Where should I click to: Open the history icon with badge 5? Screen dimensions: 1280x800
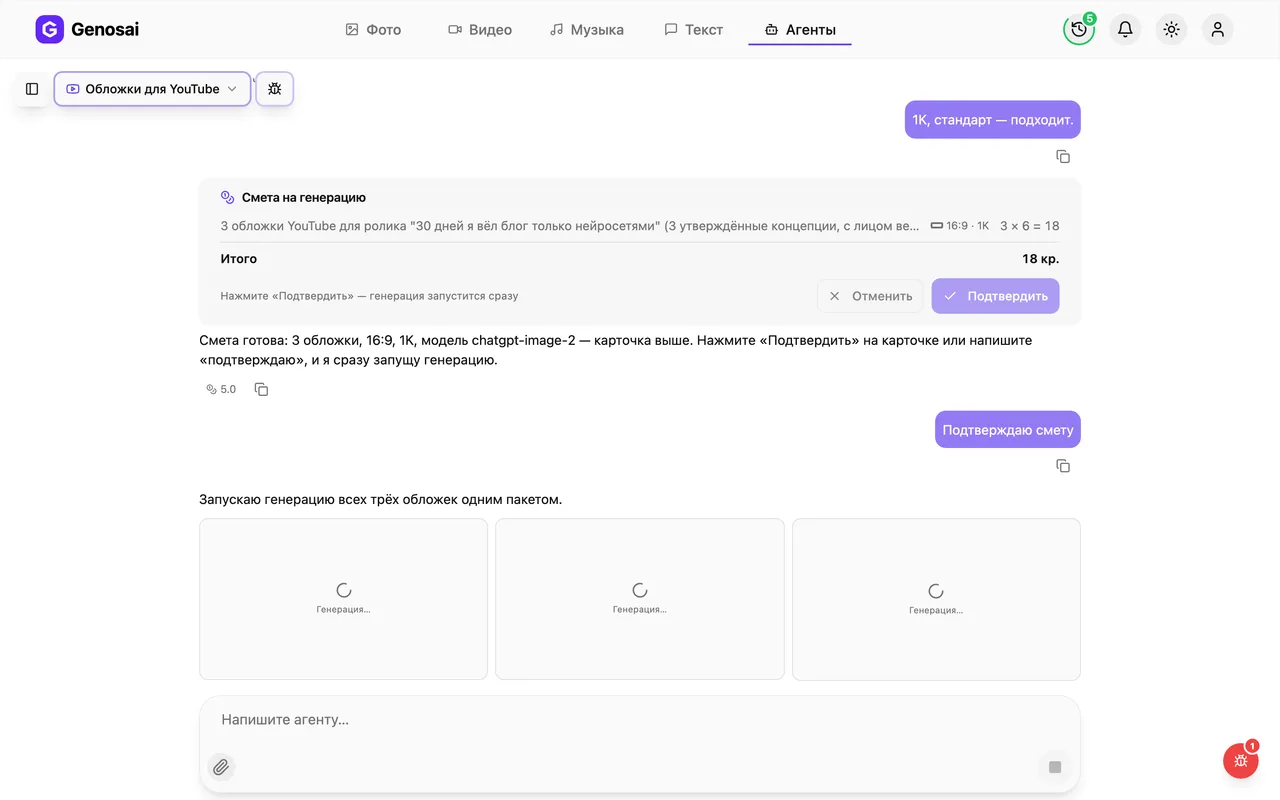coord(1079,29)
